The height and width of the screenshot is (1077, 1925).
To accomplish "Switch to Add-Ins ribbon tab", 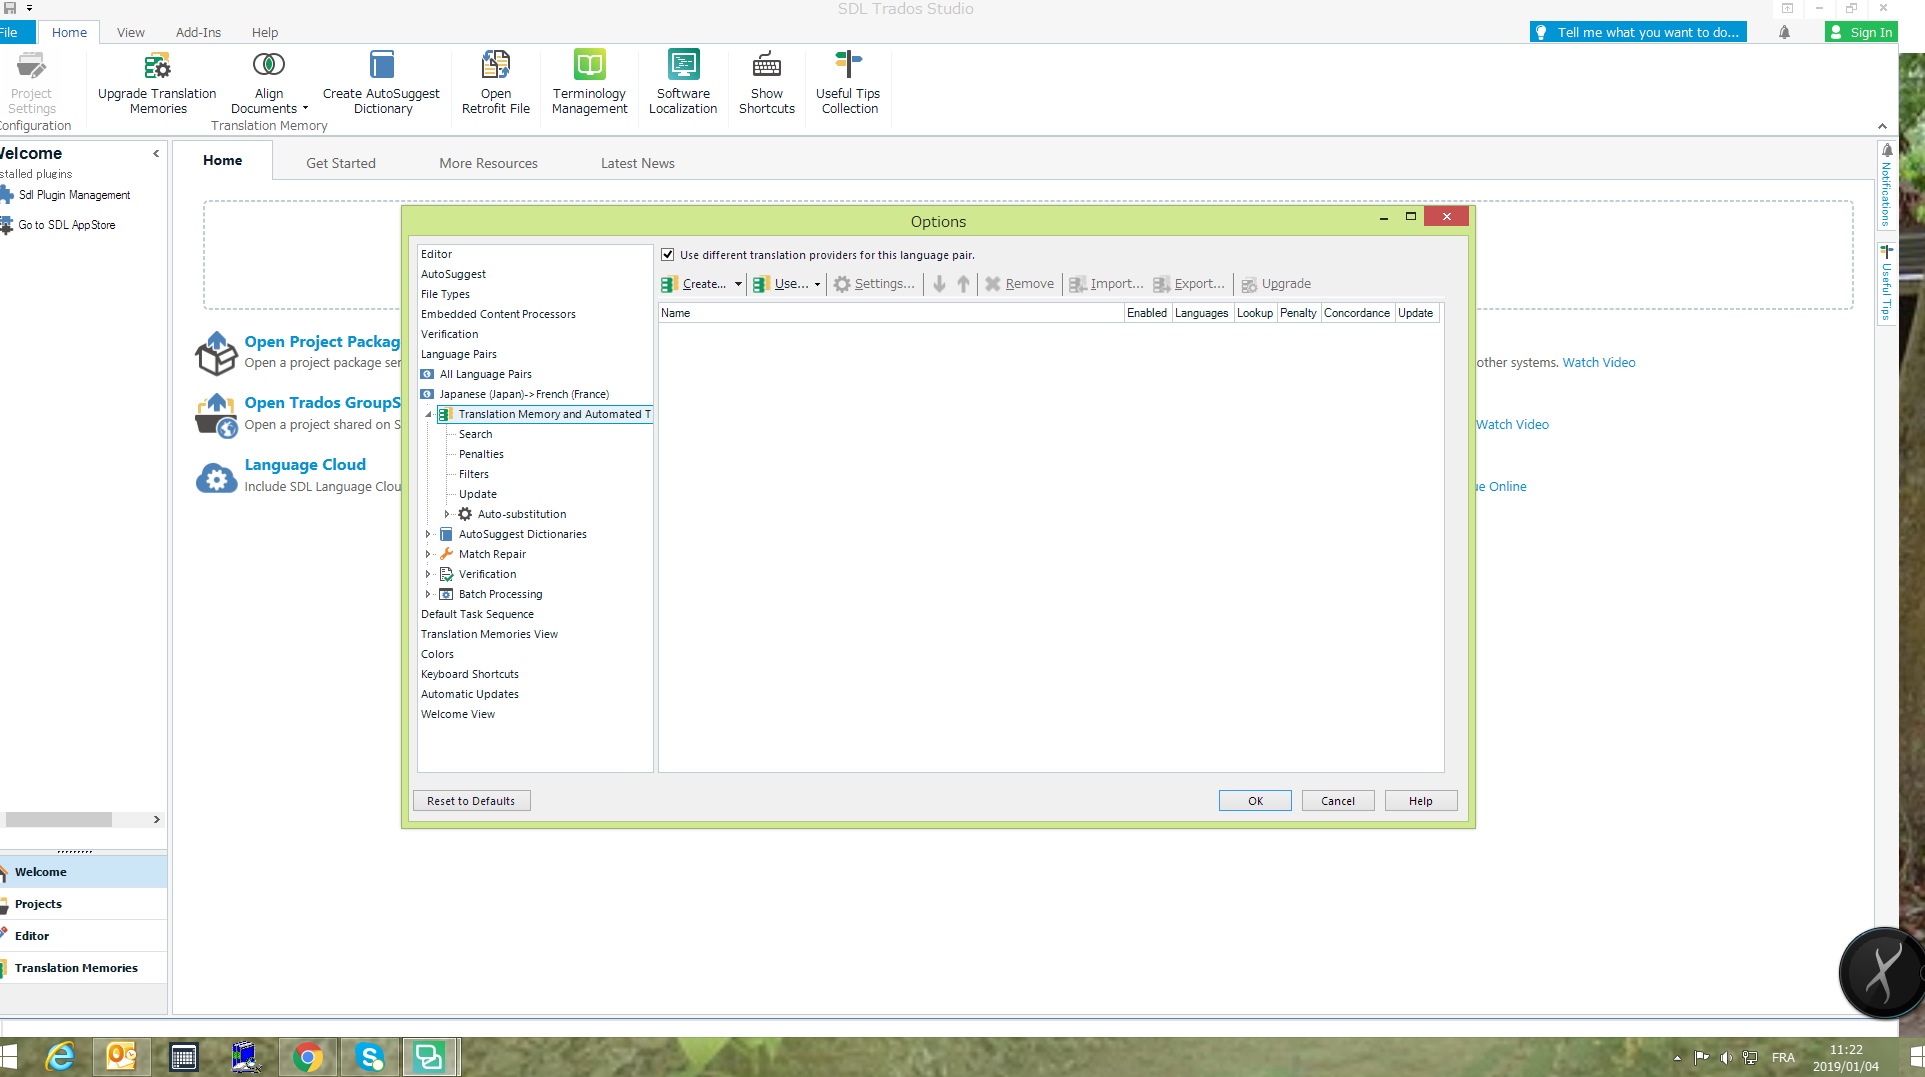I will 198,32.
